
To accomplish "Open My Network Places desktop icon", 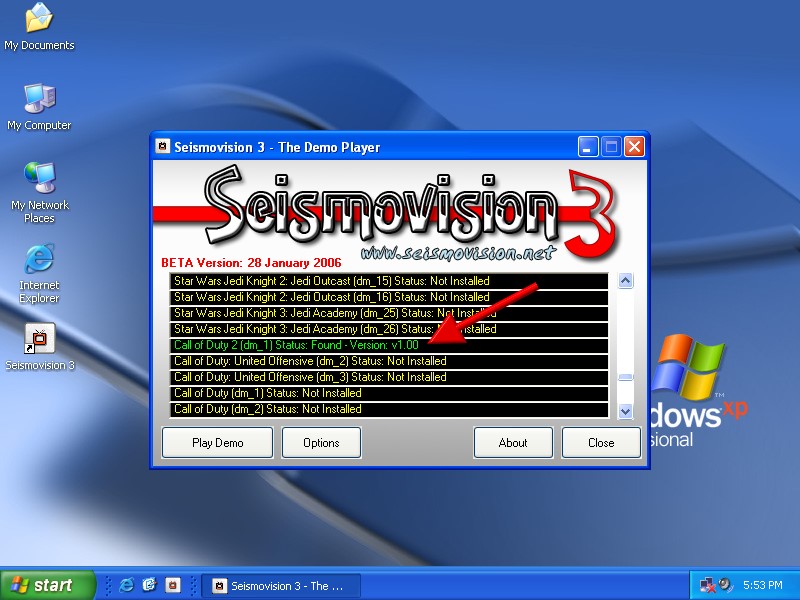I will tap(39, 180).
